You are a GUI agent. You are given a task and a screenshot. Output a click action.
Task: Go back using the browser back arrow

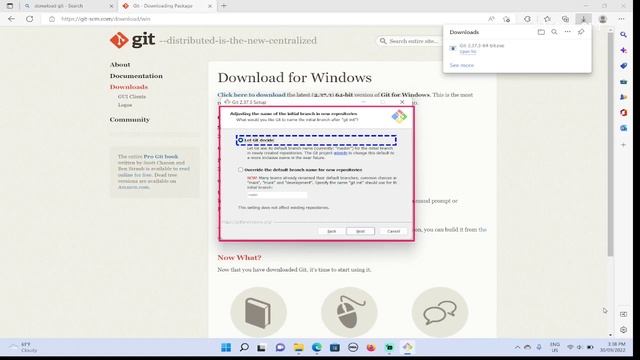11,19
